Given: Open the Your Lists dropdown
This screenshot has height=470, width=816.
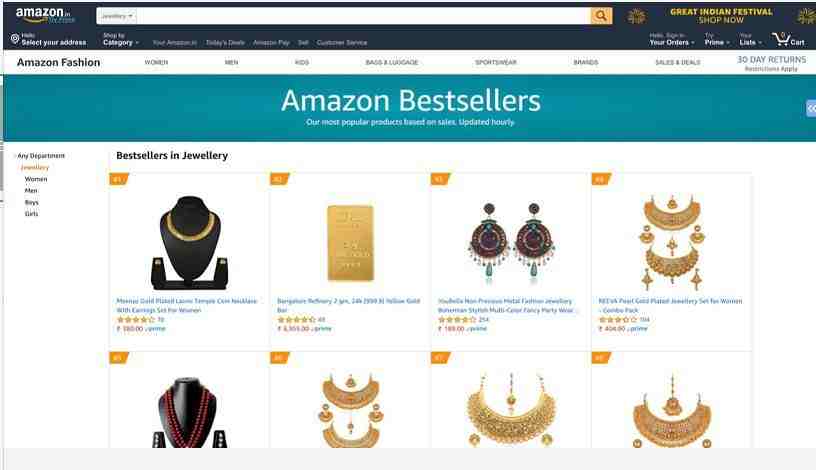Looking at the screenshot, I should click(x=750, y=39).
